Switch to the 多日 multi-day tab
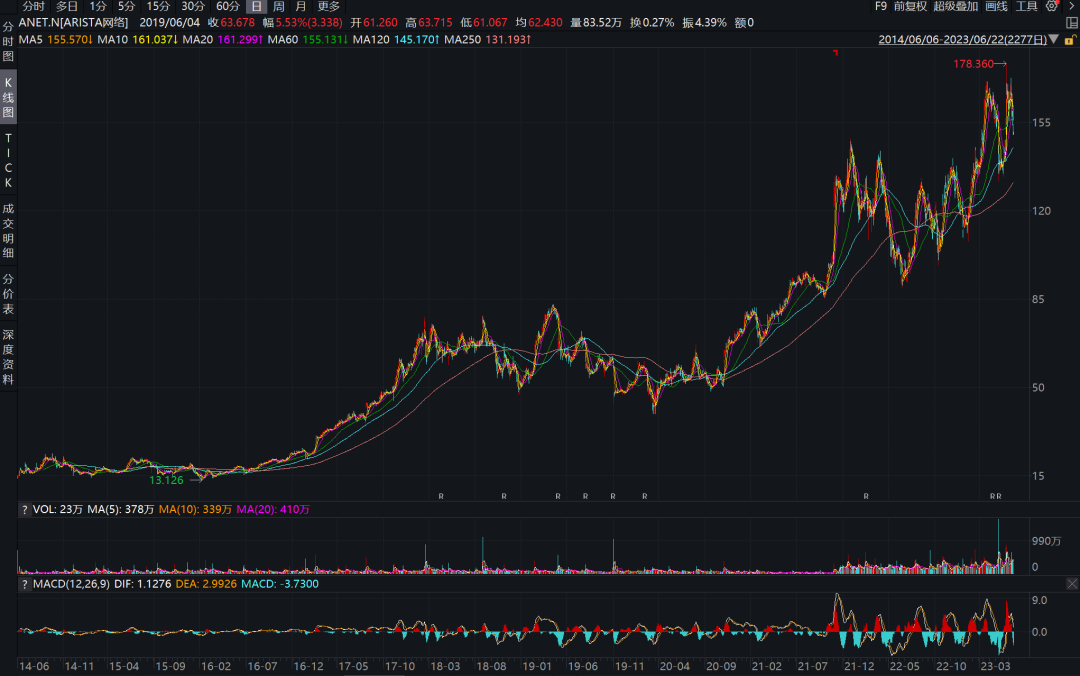Image resolution: width=1080 pixels, height=676 pixels. click(67, 6)
